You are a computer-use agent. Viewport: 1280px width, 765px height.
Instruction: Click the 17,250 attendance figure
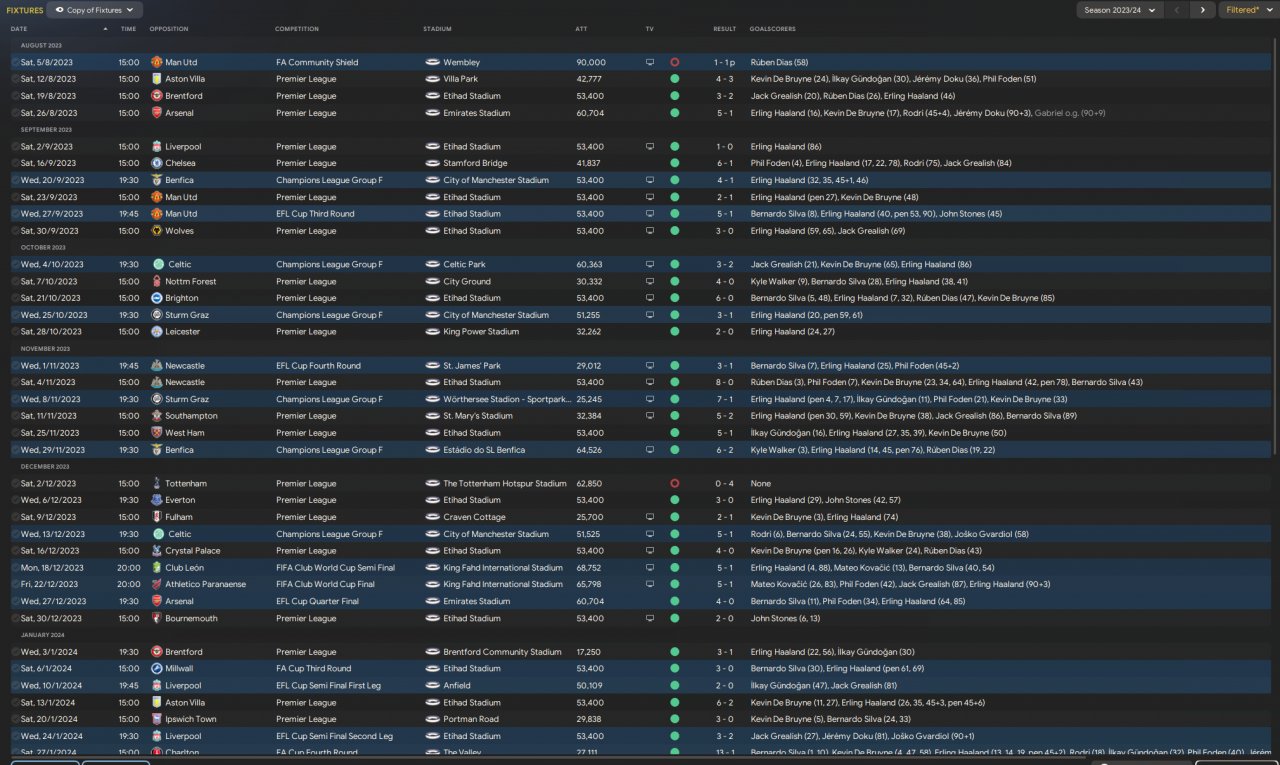(x=589, y=652)
